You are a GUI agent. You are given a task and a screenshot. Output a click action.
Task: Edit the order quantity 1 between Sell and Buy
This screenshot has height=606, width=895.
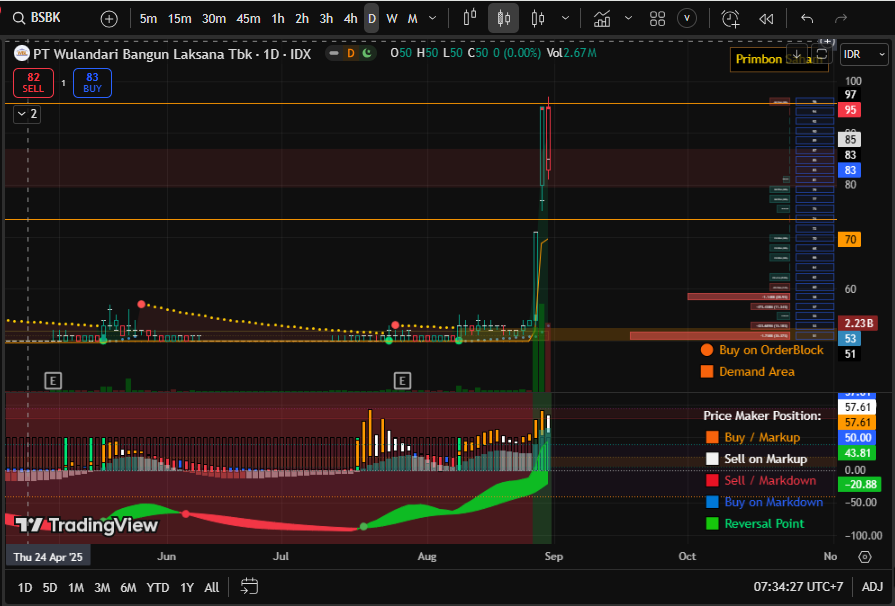tap(63, 83)
